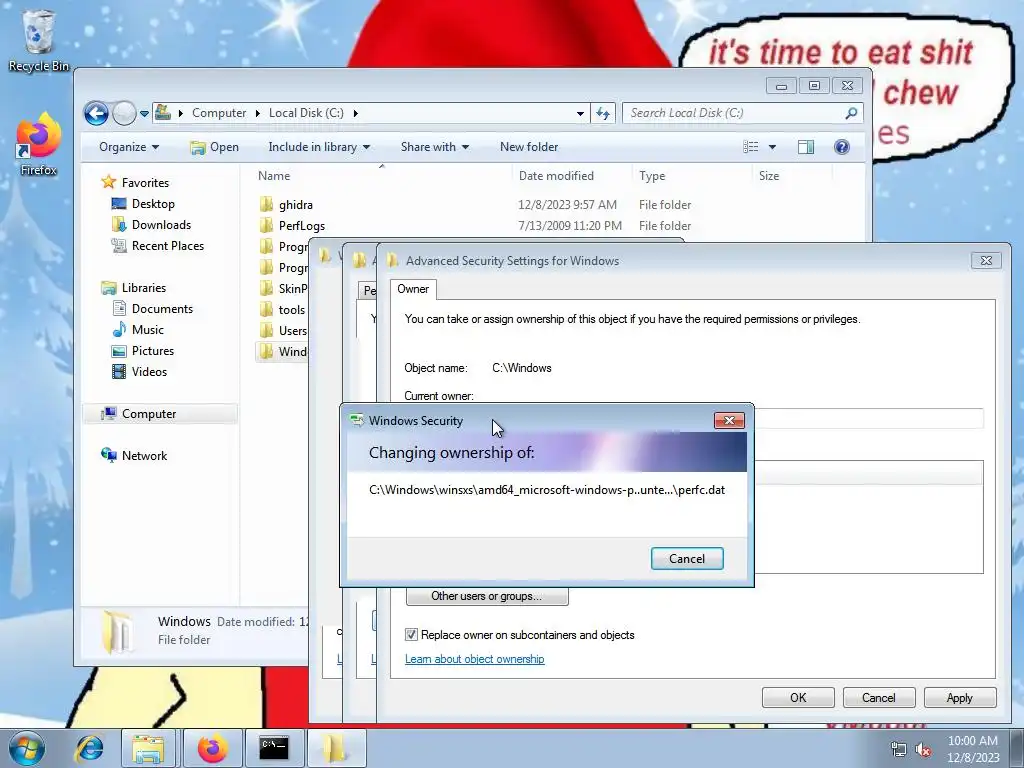The width and height of the screenshot is (1024, 768).
Task: Click the muted volume tray icon
Action: pyautogui.click(x=923, y=750)
